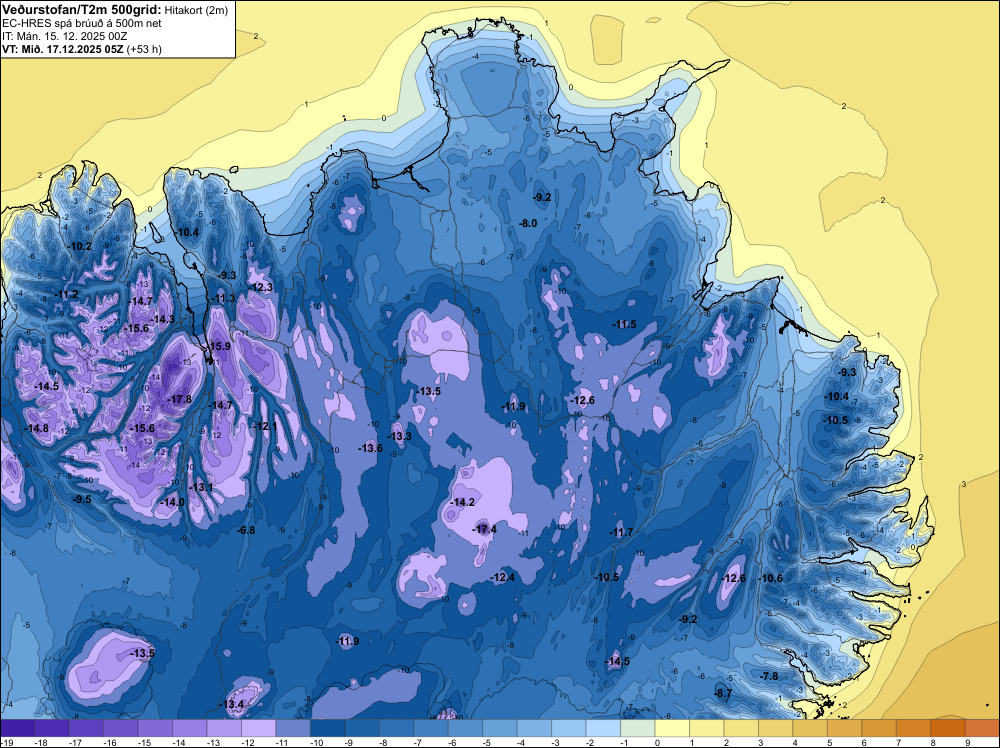Click the -11.5 temperature label
1000x748 pixels.
tap(624, 325)
